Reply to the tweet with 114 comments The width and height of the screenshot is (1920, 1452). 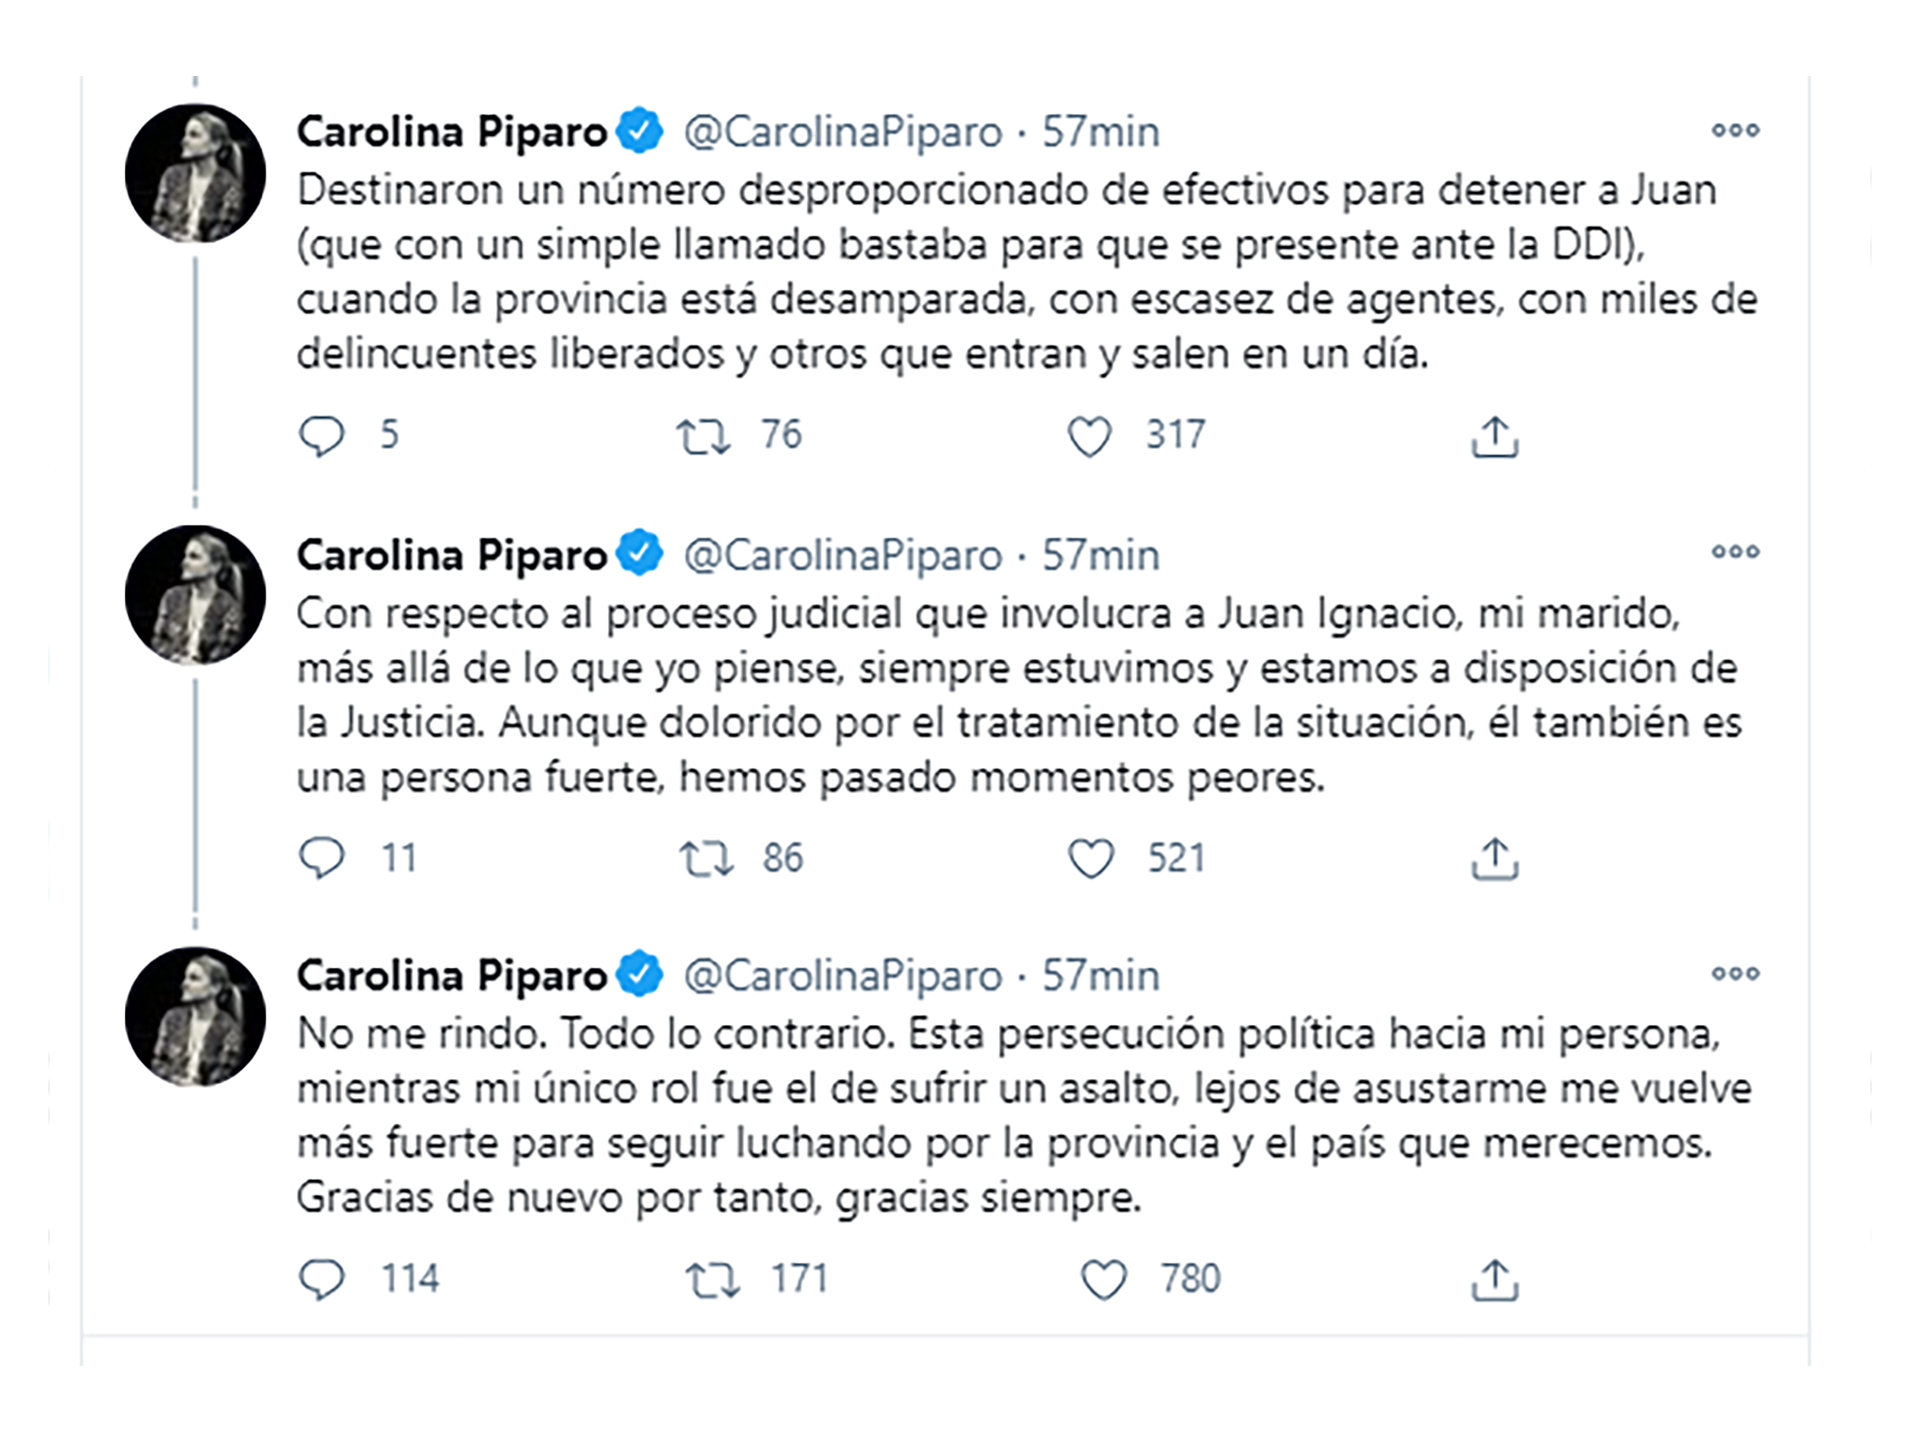tap(321, 1279)
